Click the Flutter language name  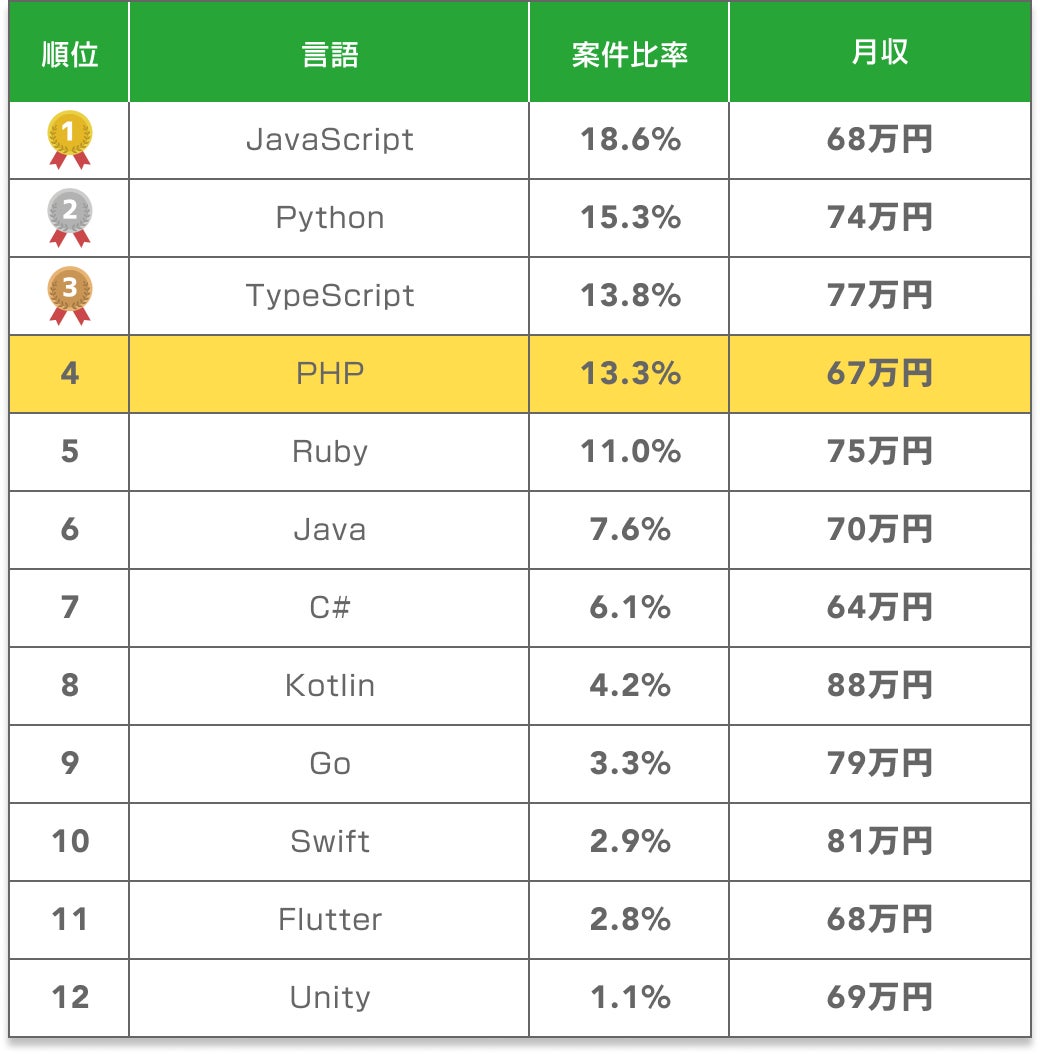(x=329, y=920)
